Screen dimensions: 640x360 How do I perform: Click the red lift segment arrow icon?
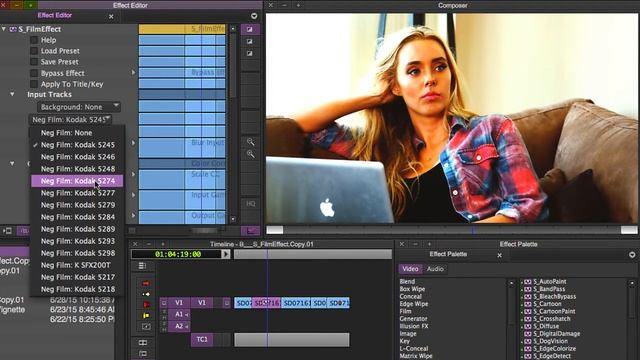coord(146,283)
